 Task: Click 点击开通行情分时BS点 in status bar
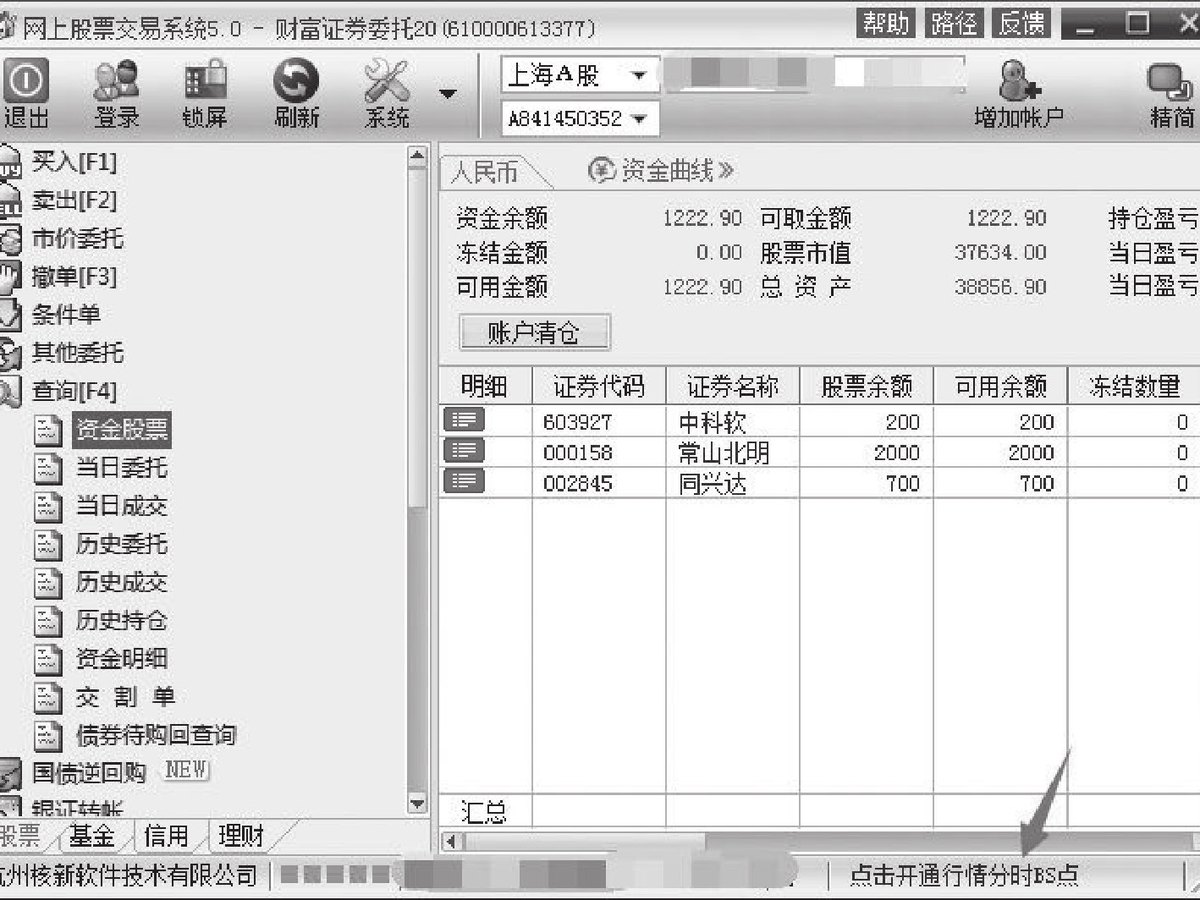coord(964,876)
